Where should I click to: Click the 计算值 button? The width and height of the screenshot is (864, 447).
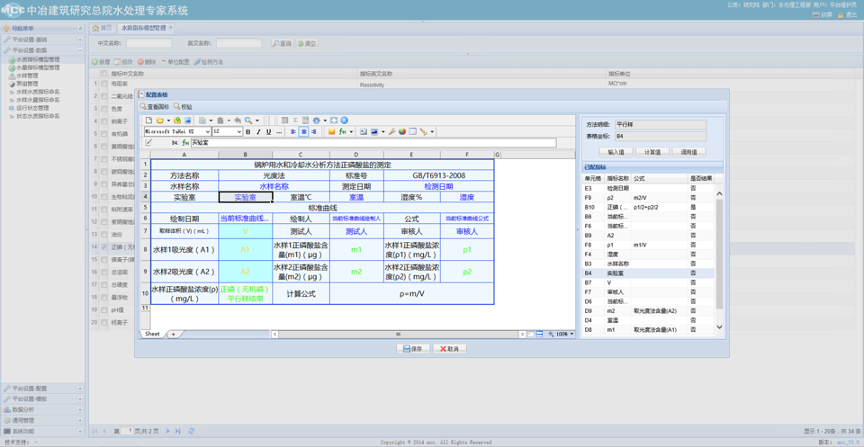pos(651,152)
